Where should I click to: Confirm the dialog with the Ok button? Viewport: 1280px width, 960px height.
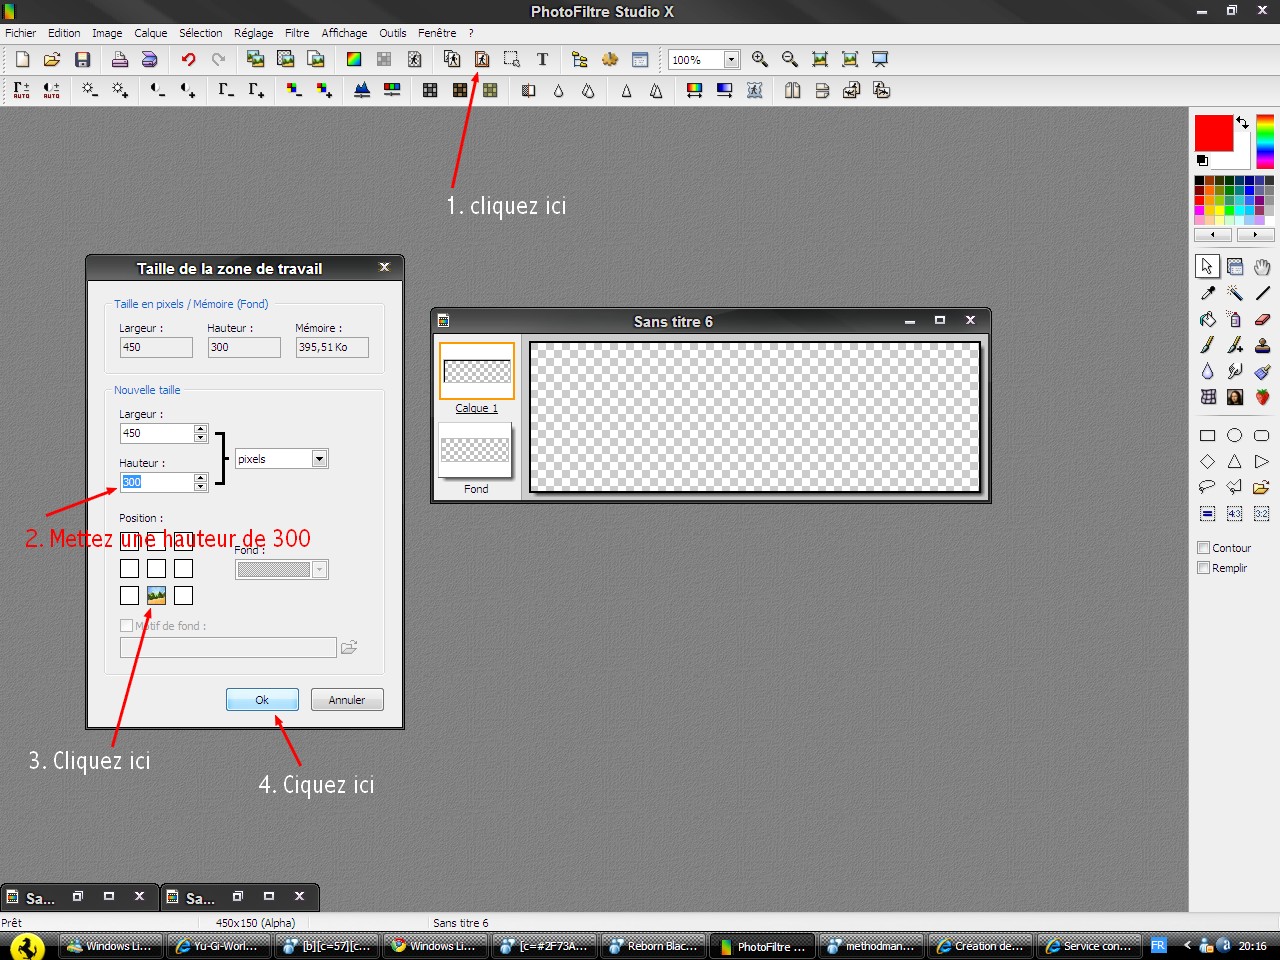click(x=262, y=700)
